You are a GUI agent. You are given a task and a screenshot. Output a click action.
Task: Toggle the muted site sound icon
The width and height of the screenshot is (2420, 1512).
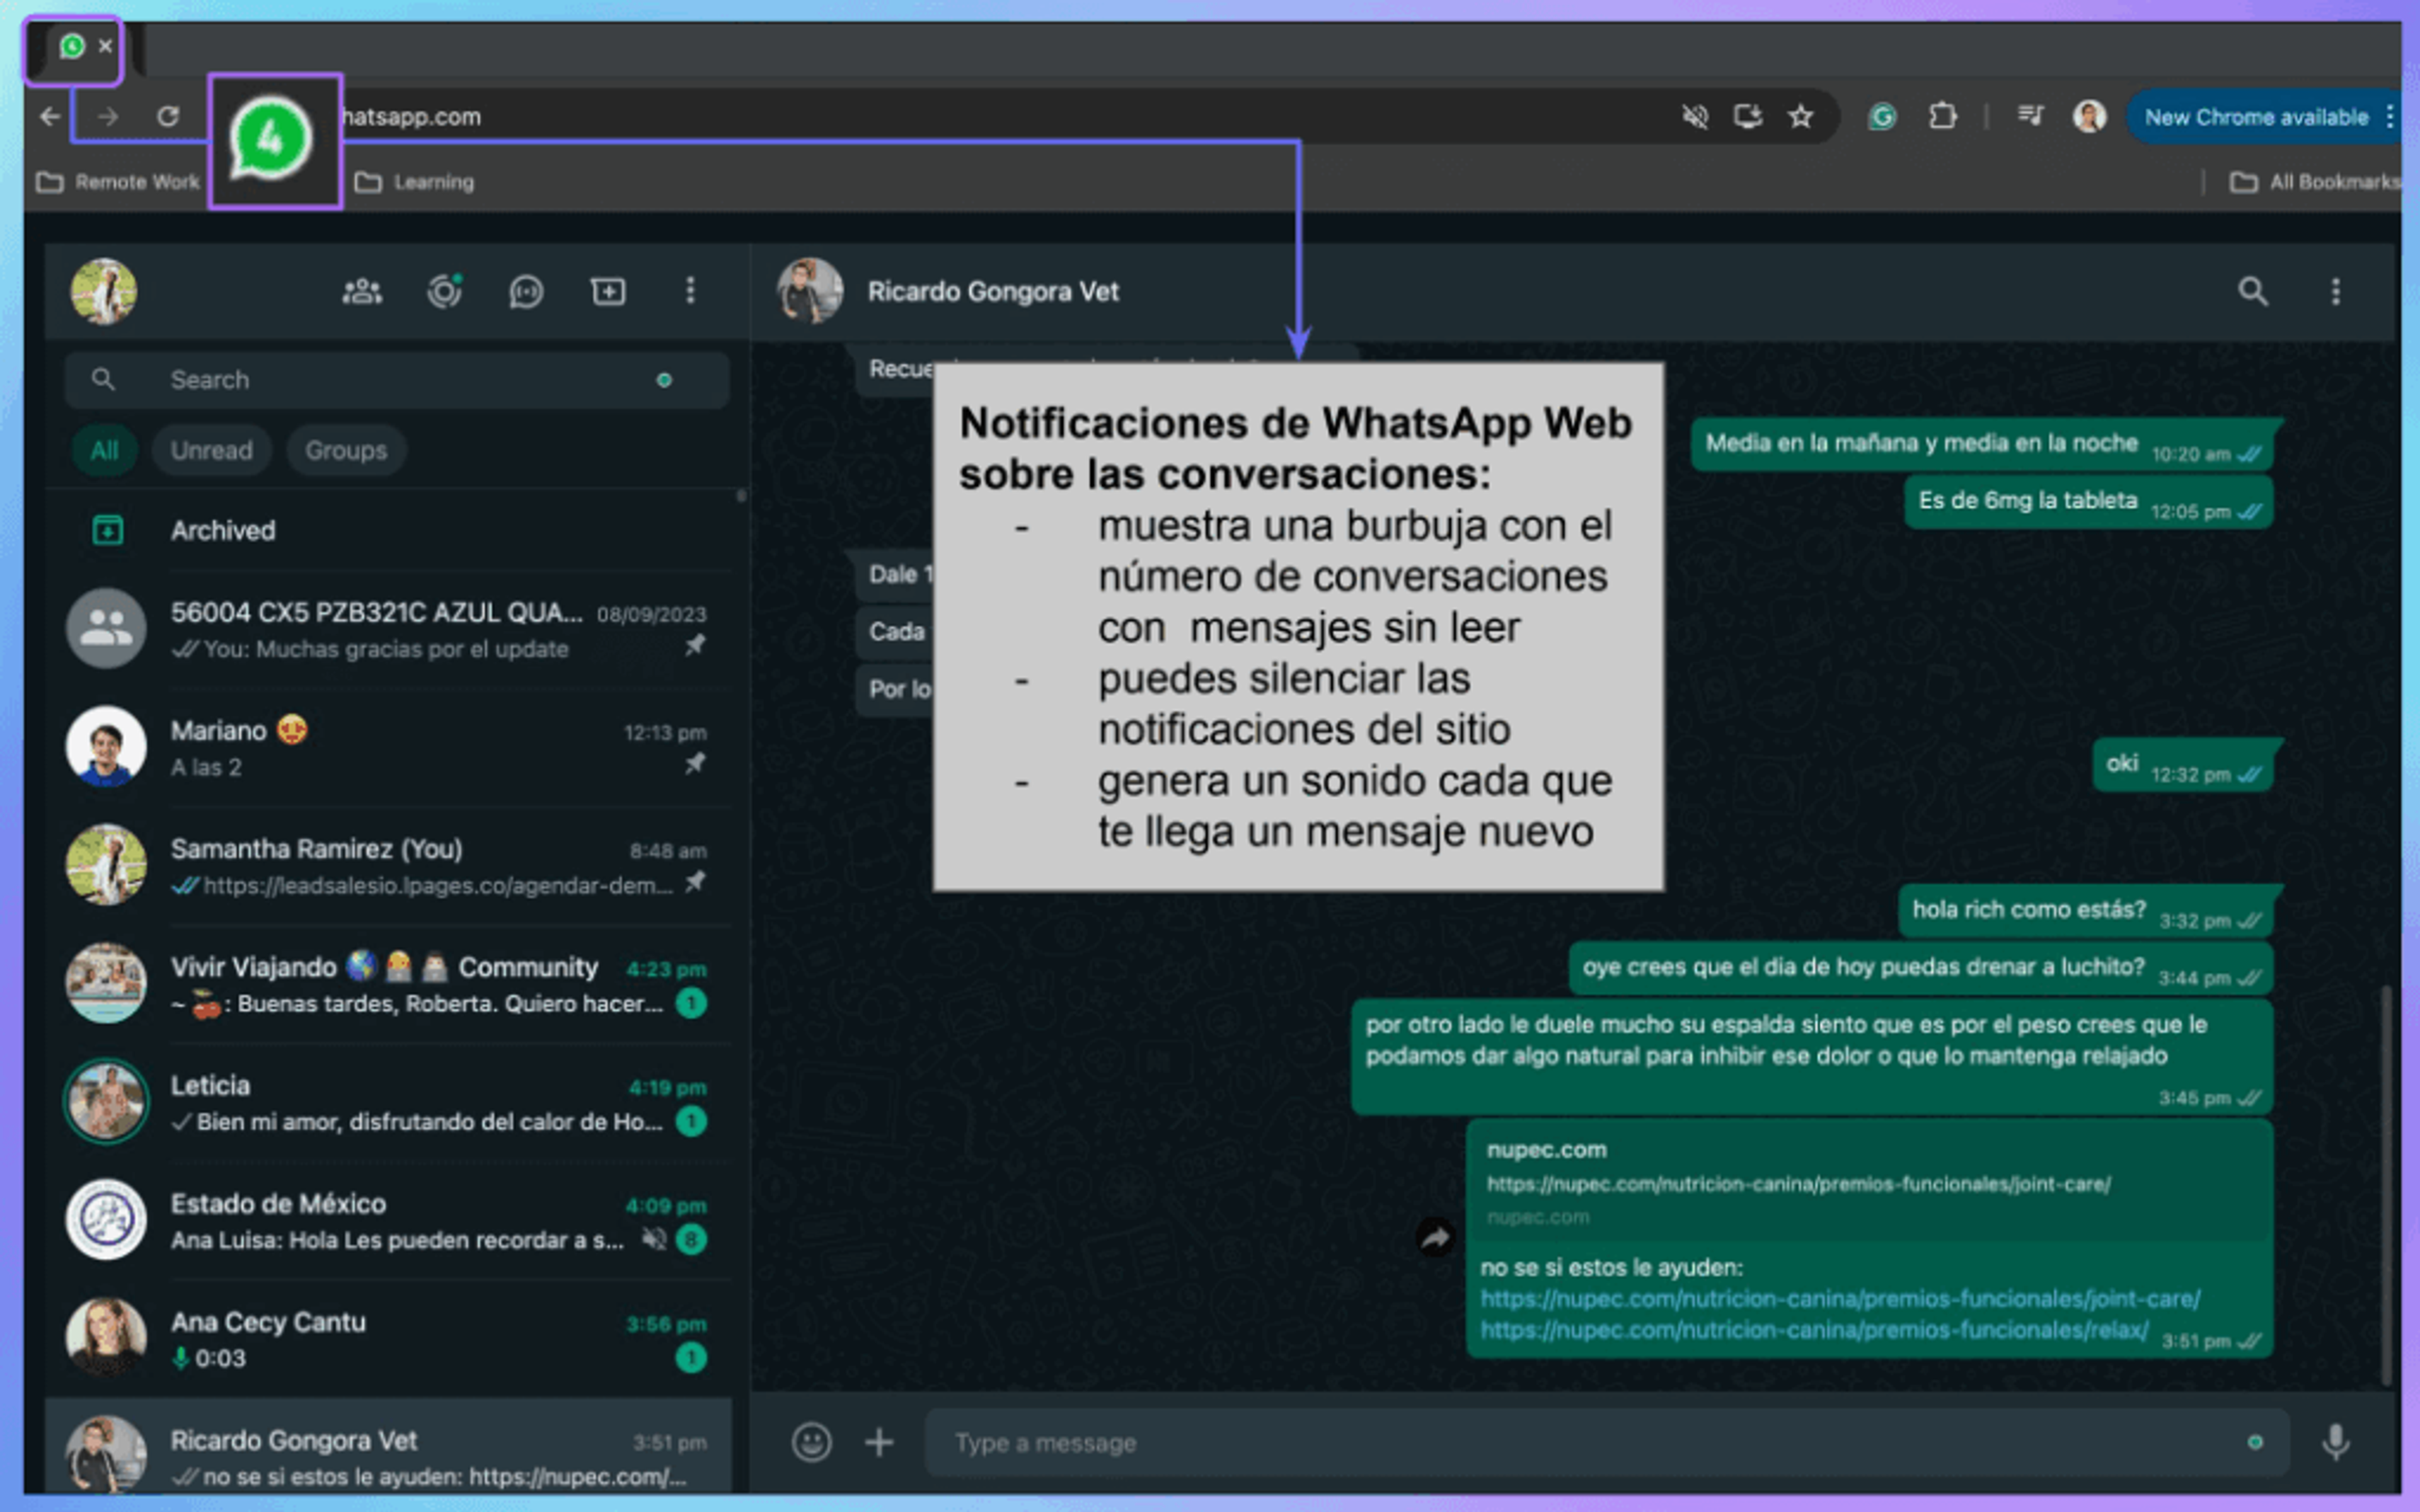1694,117
